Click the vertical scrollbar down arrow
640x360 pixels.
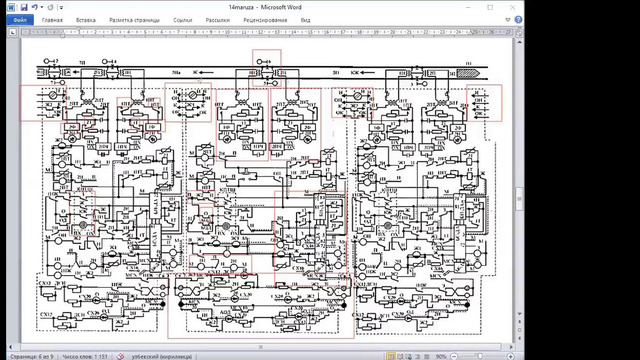(x=519, y=314)
